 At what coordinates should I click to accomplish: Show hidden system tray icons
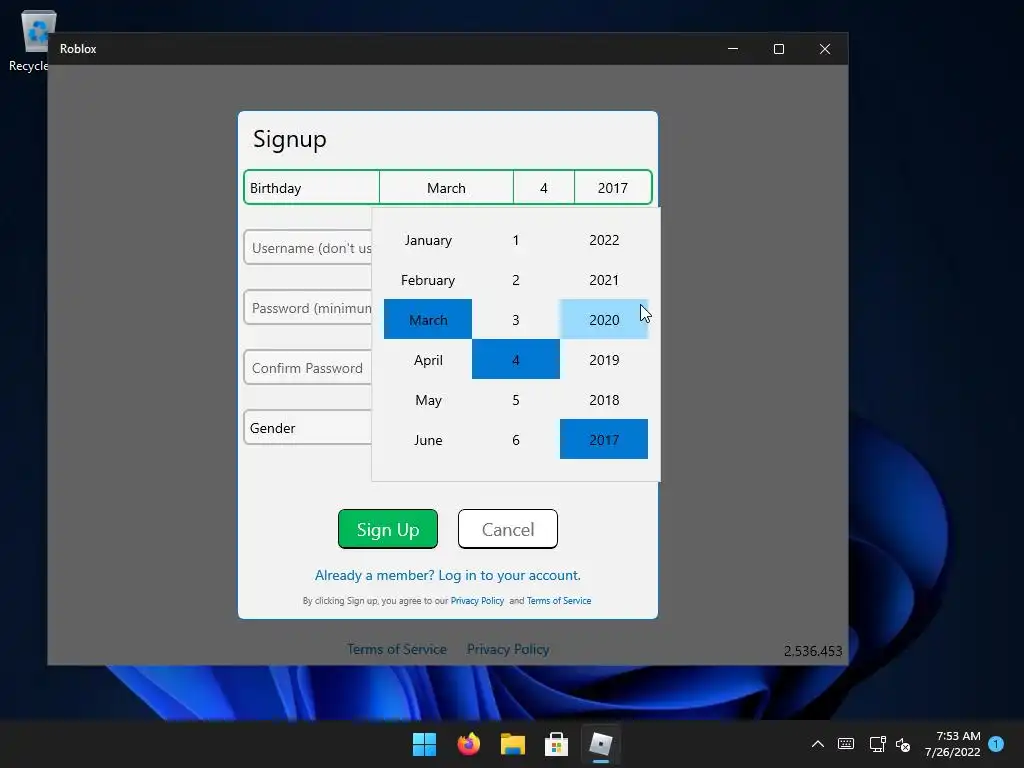click(818, 744)
